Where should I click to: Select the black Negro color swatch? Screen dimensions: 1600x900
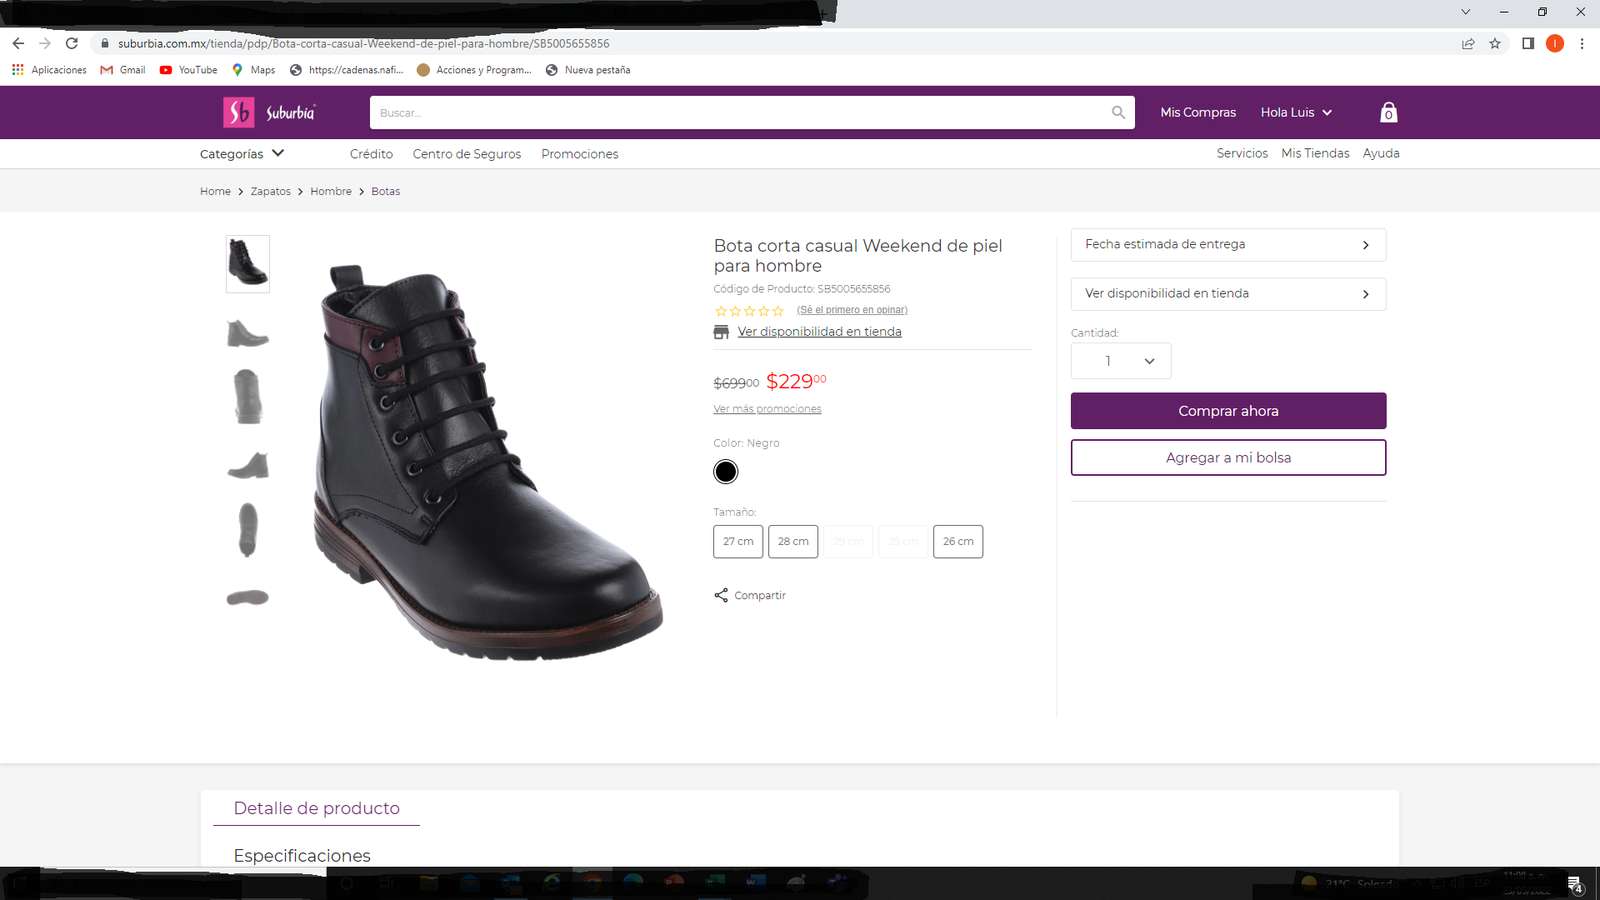[x=726, y=472]
